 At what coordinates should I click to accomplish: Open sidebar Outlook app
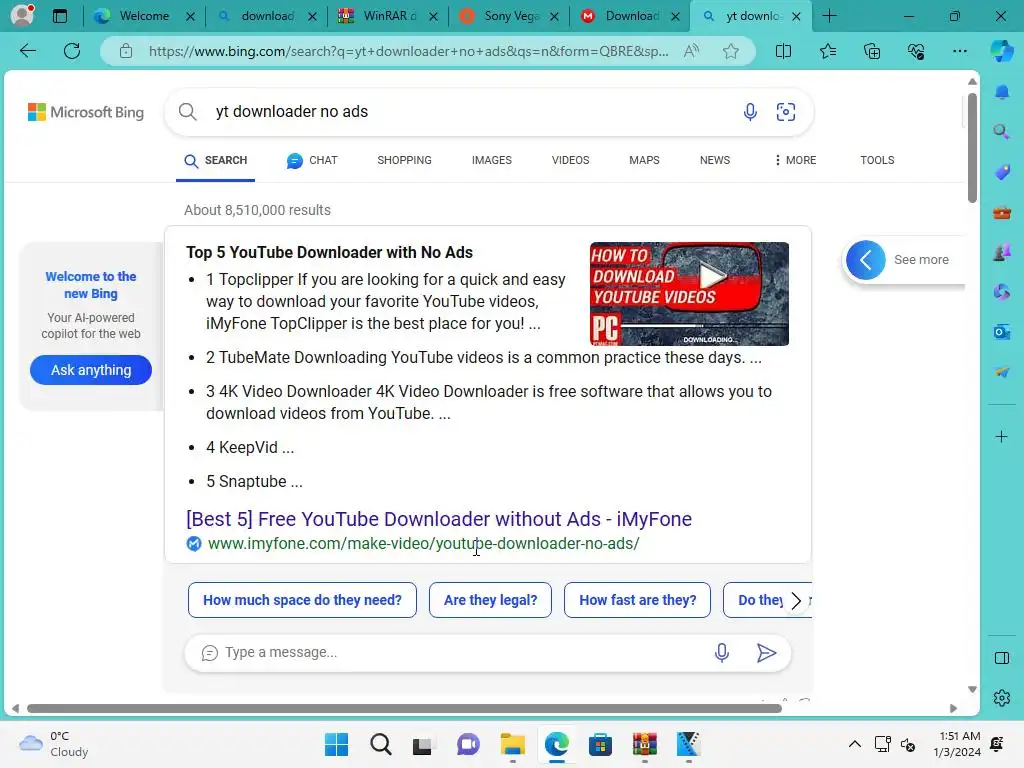[1002, 332]
